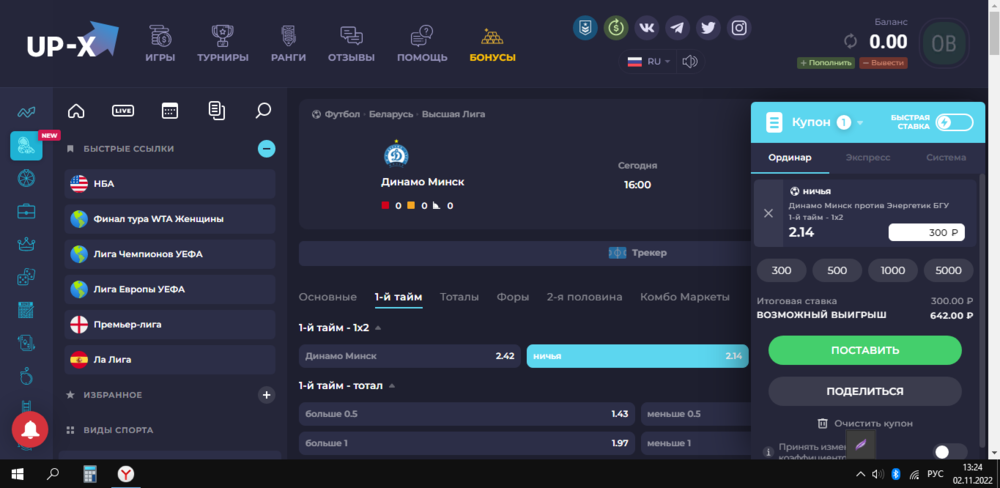
Task: Open the sportsbook search magnifier
Action: [x=263, y=110]
